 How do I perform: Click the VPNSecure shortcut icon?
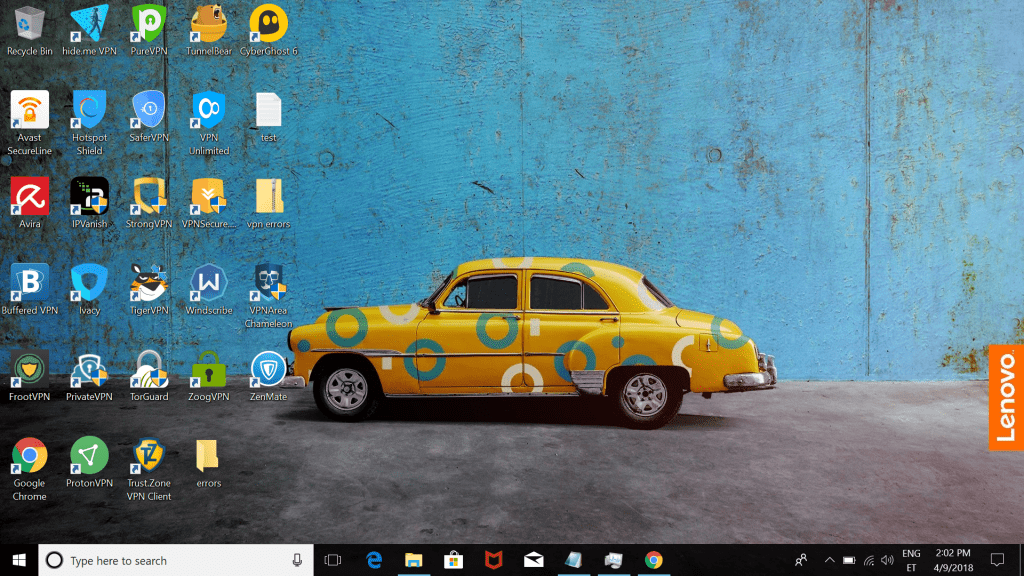tap(209, 203)
